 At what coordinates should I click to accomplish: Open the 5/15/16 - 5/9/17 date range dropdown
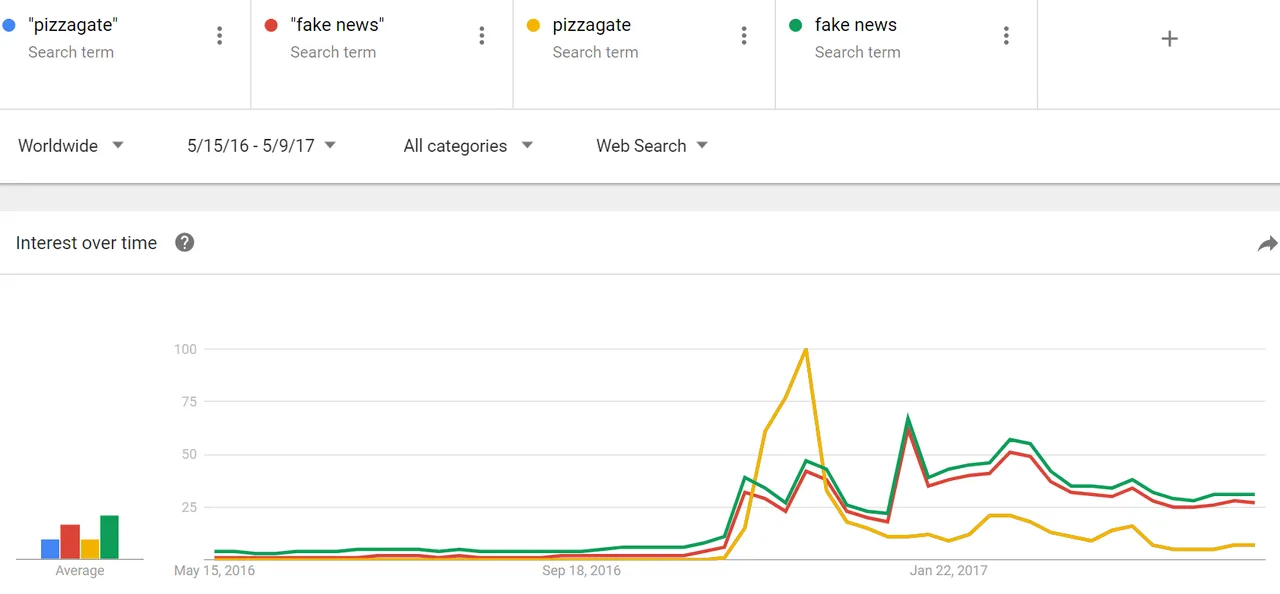pyautogui.click(x=262, y=146)
